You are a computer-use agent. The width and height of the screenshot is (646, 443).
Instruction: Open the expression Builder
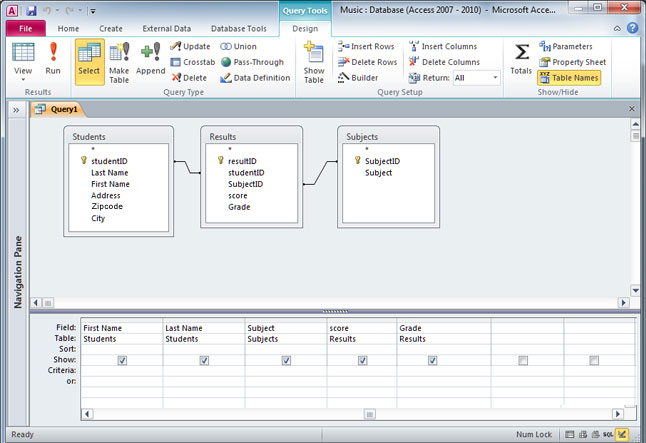coord(358,77)
